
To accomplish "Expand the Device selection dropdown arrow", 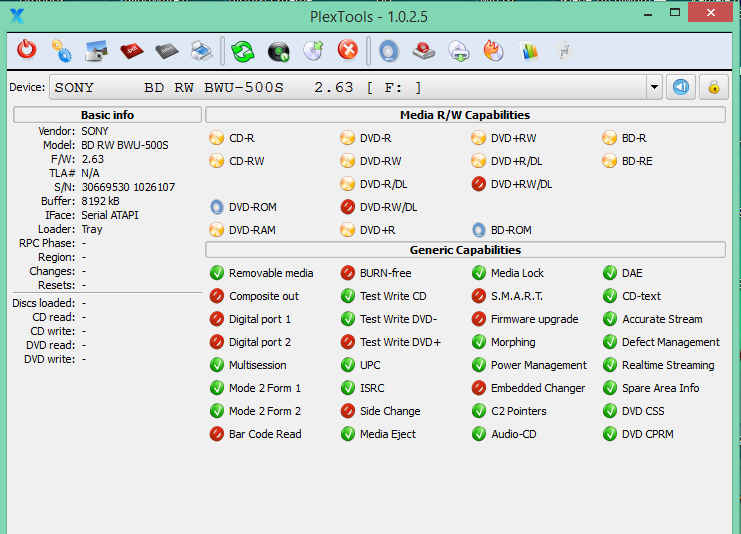I will coord(654,87).
